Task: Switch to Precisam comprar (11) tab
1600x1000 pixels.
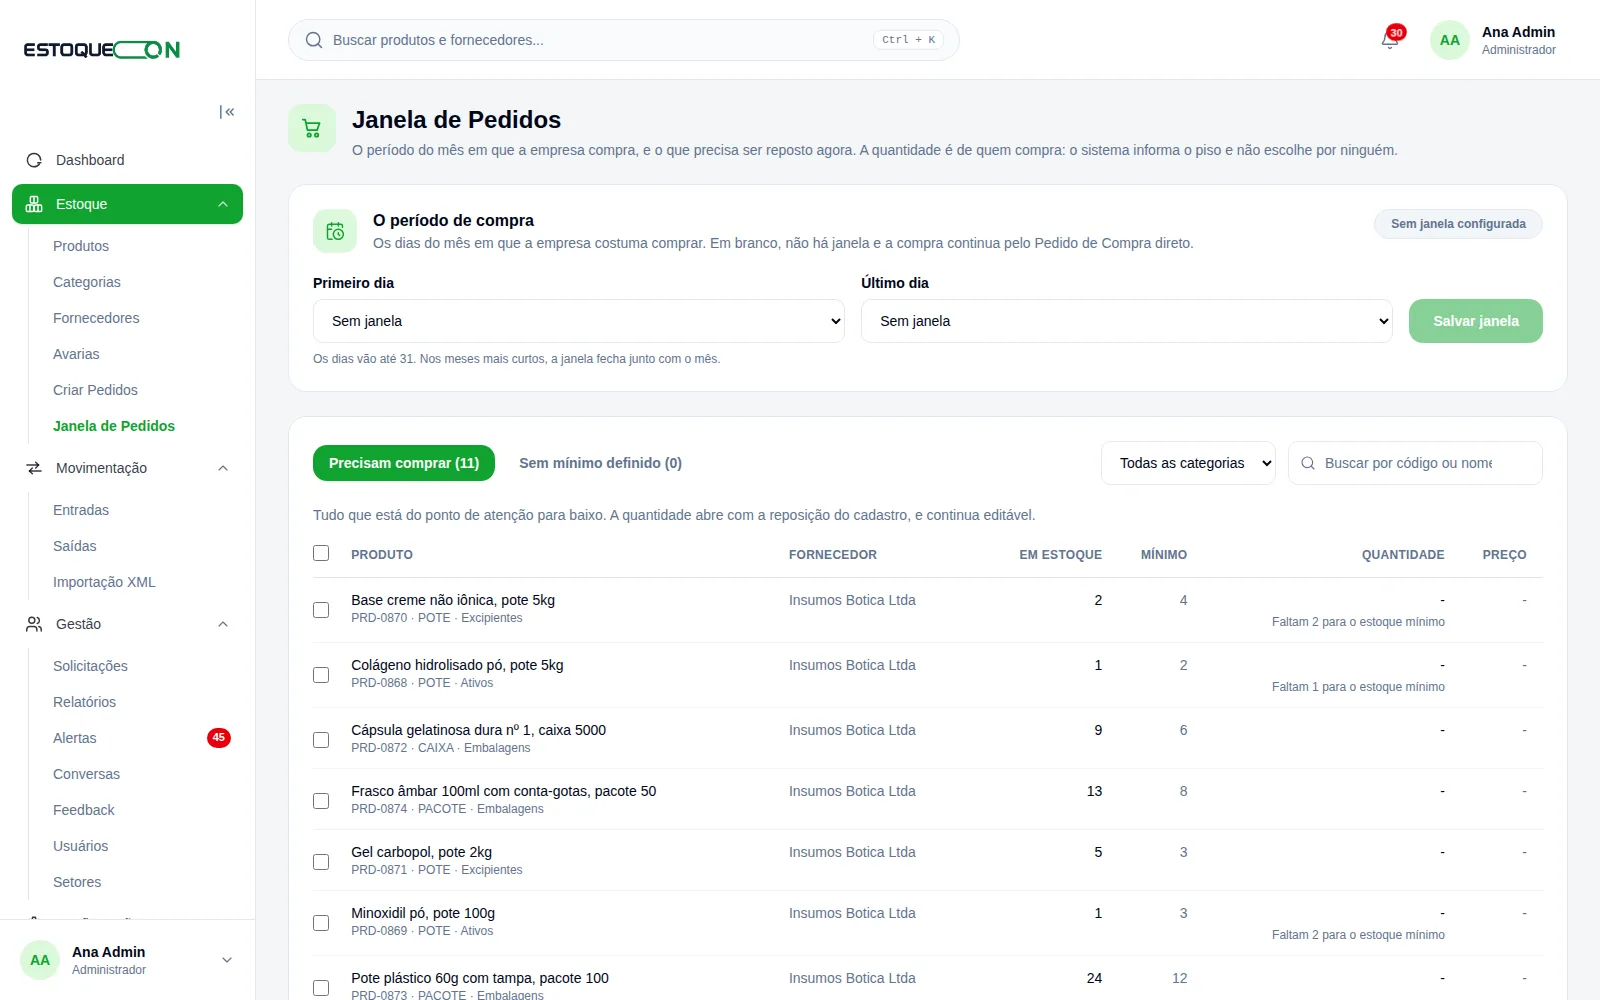Action: (404, 463)
